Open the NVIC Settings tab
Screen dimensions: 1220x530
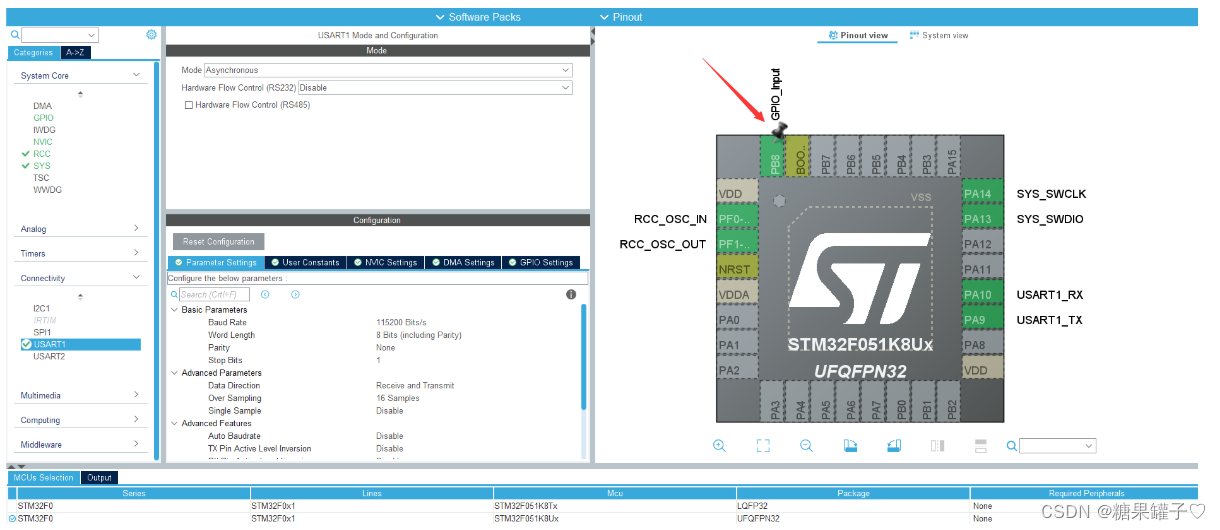click(x=385, y=263)
